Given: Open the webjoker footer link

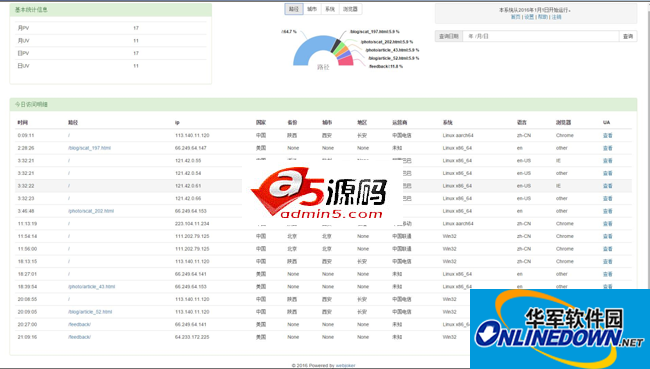Looking at the screenshot, I should [x=345, y=366].
